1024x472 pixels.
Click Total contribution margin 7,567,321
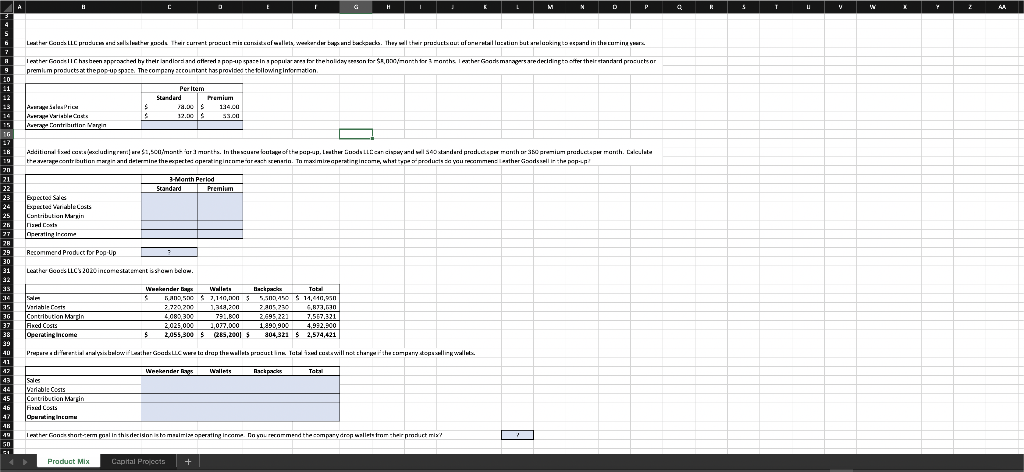click(x=321, y=316)
